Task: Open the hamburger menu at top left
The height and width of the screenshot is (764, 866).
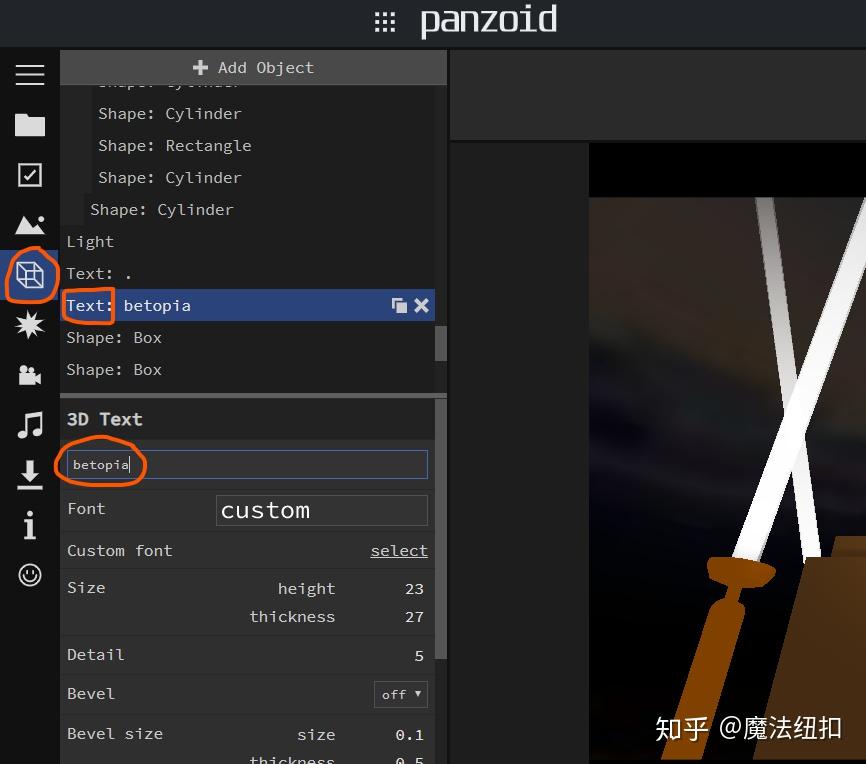Action: click(x=30, y=74)
